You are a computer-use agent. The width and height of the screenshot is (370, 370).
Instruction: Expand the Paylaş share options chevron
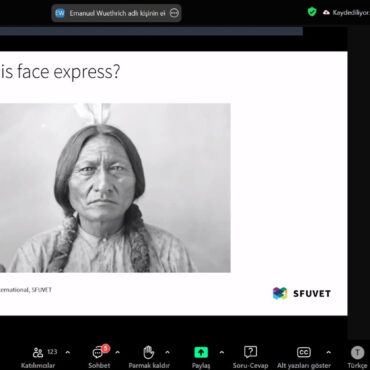[x=222, y=352]
